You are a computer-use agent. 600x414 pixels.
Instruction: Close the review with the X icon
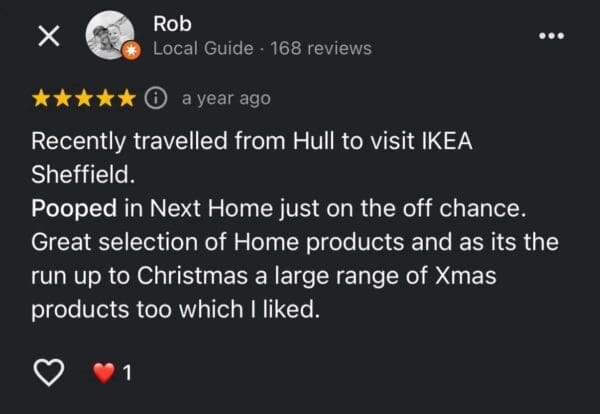coord(48,36)
